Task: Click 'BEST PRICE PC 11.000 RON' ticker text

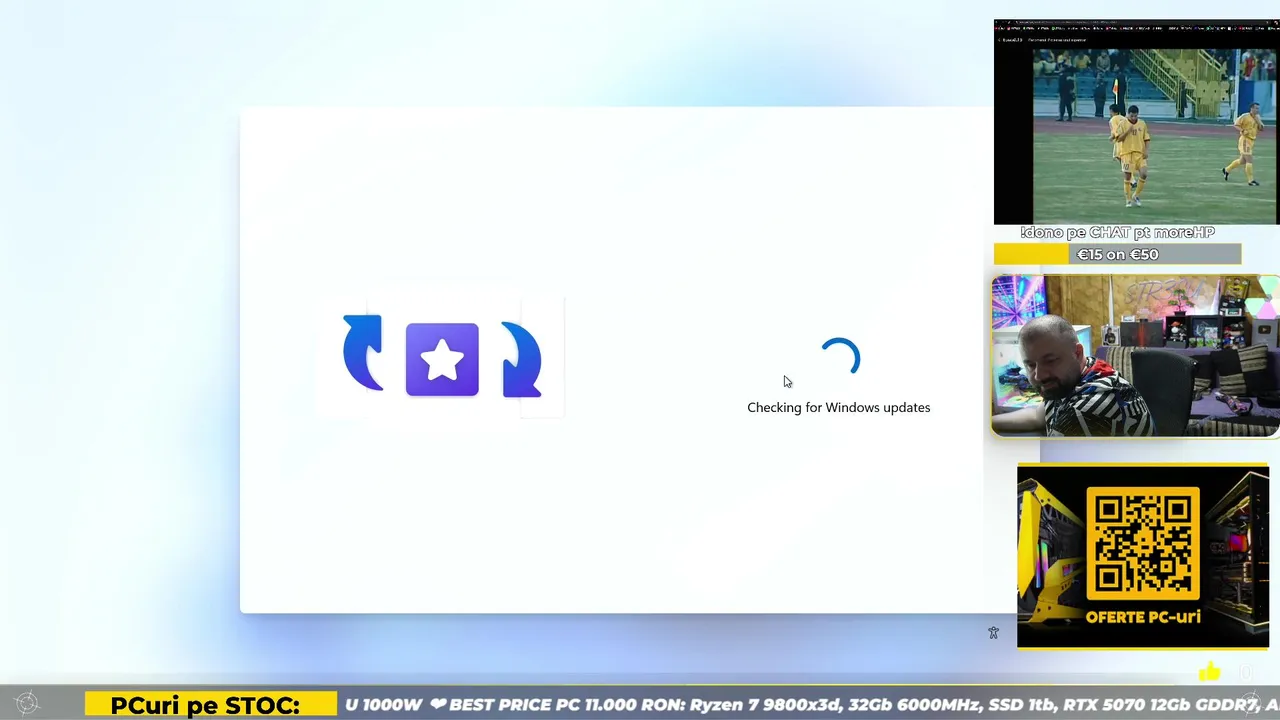Action: click(x=569, y=705)
